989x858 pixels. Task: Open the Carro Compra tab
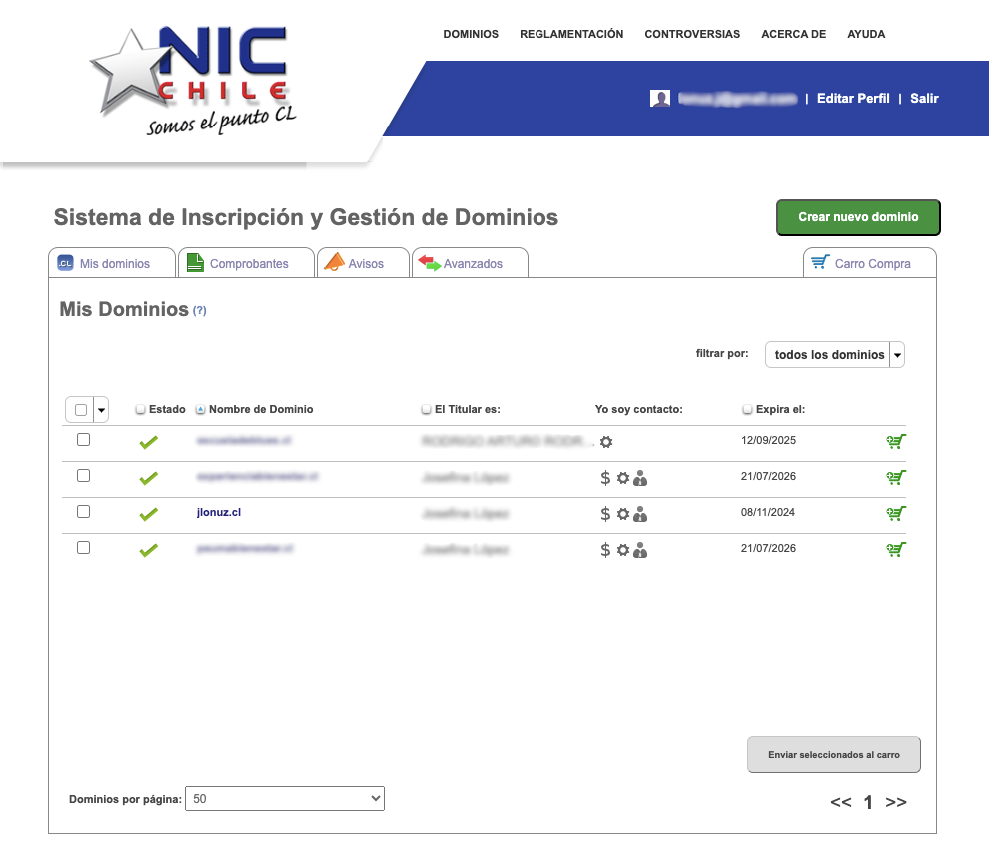[x=871, y=264]
